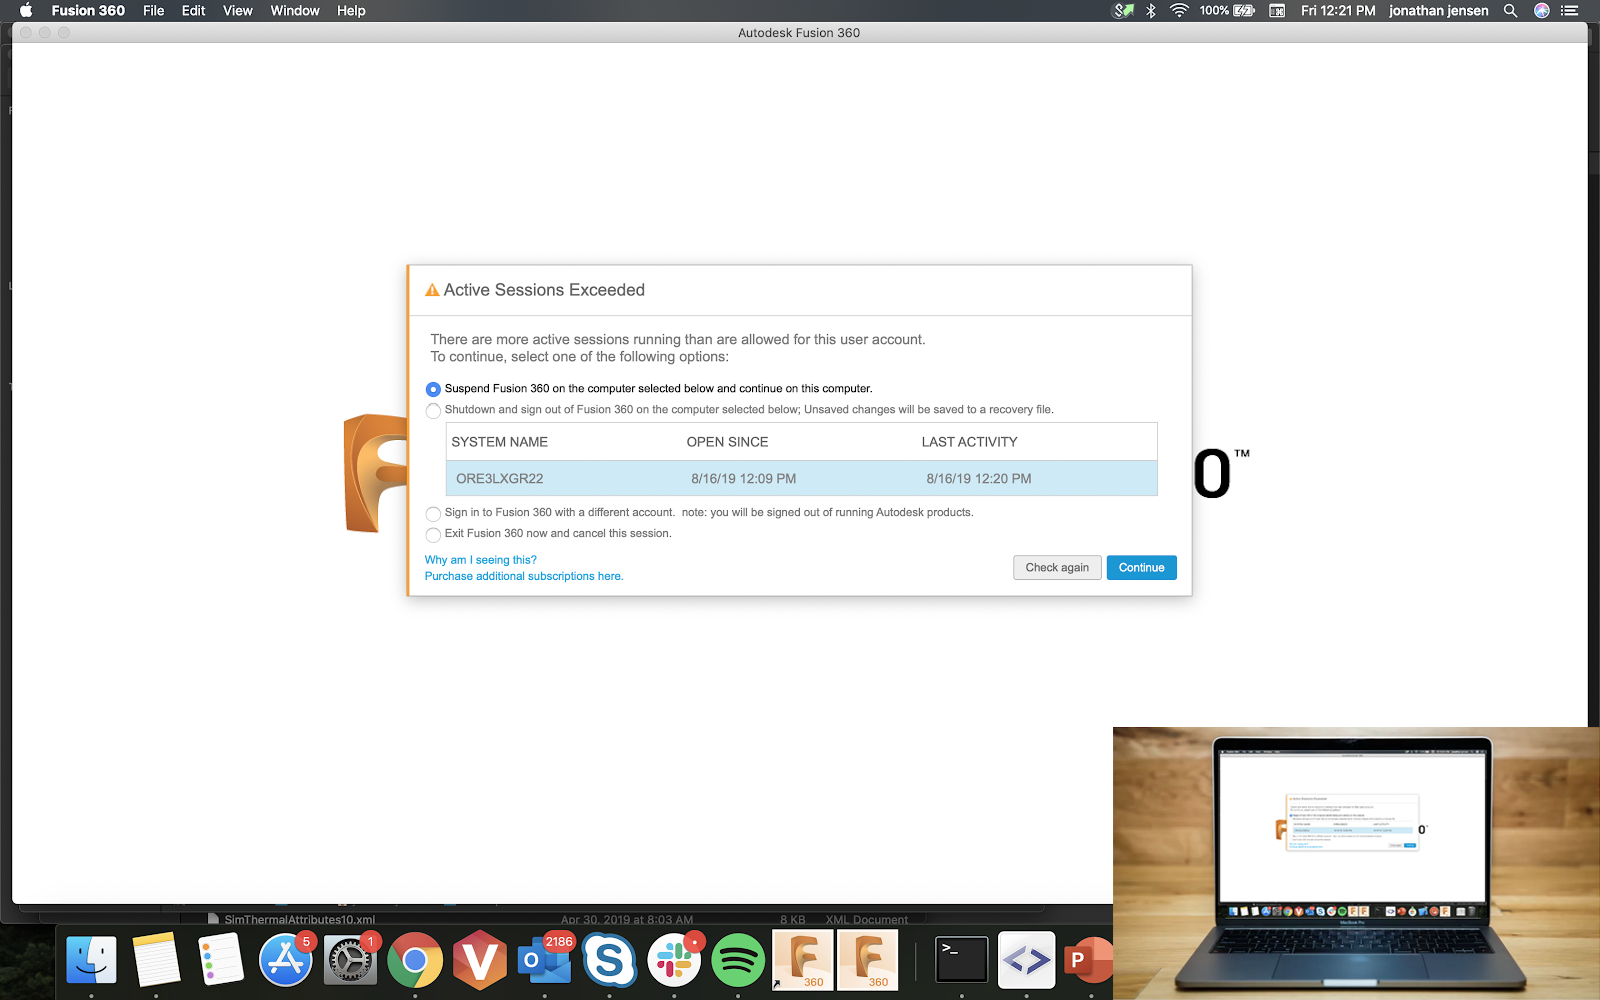Image resolution: width=1600 pixels, height=1000 pixels.
Task: Launch Google Chrome from the Dock
Action: pyautogui.click(x=415, y=960)
